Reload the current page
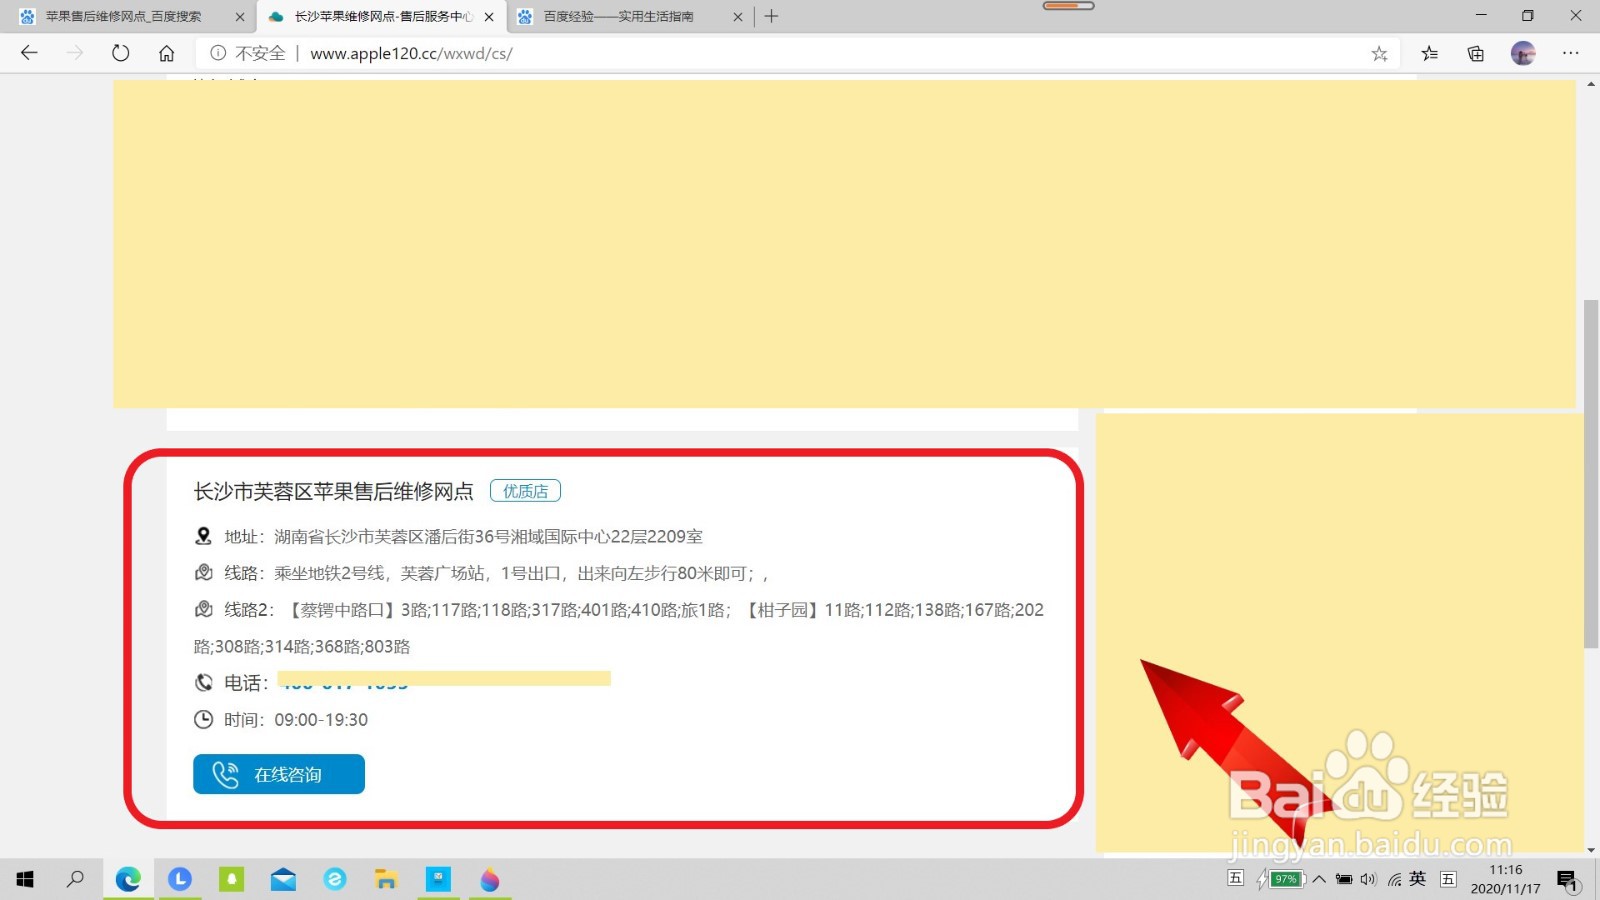 [x=121, y=53]
